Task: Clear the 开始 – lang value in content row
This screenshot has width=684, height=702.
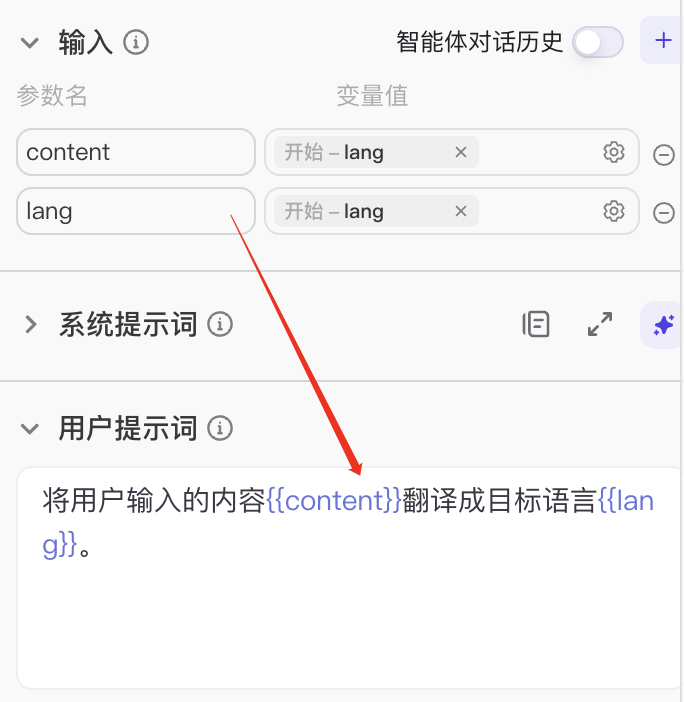Action: 461,152
